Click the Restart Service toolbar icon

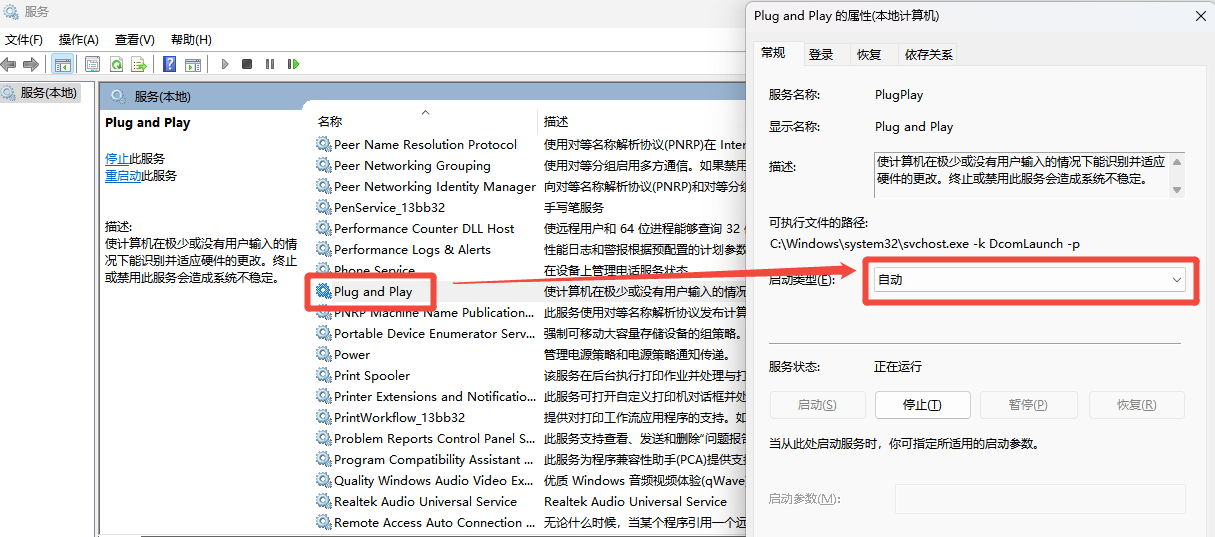[293, 64]
